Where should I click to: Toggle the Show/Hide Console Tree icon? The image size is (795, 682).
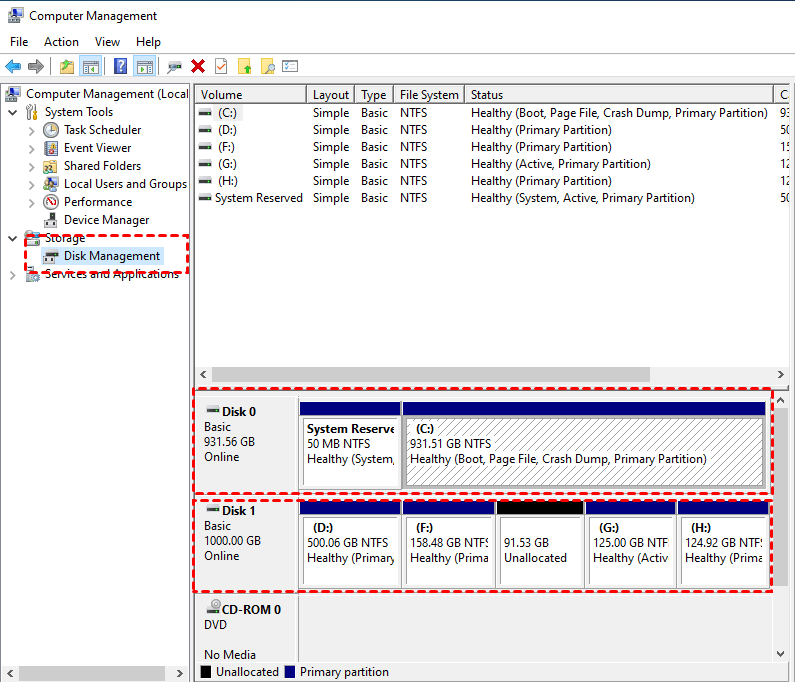[91, 66]
